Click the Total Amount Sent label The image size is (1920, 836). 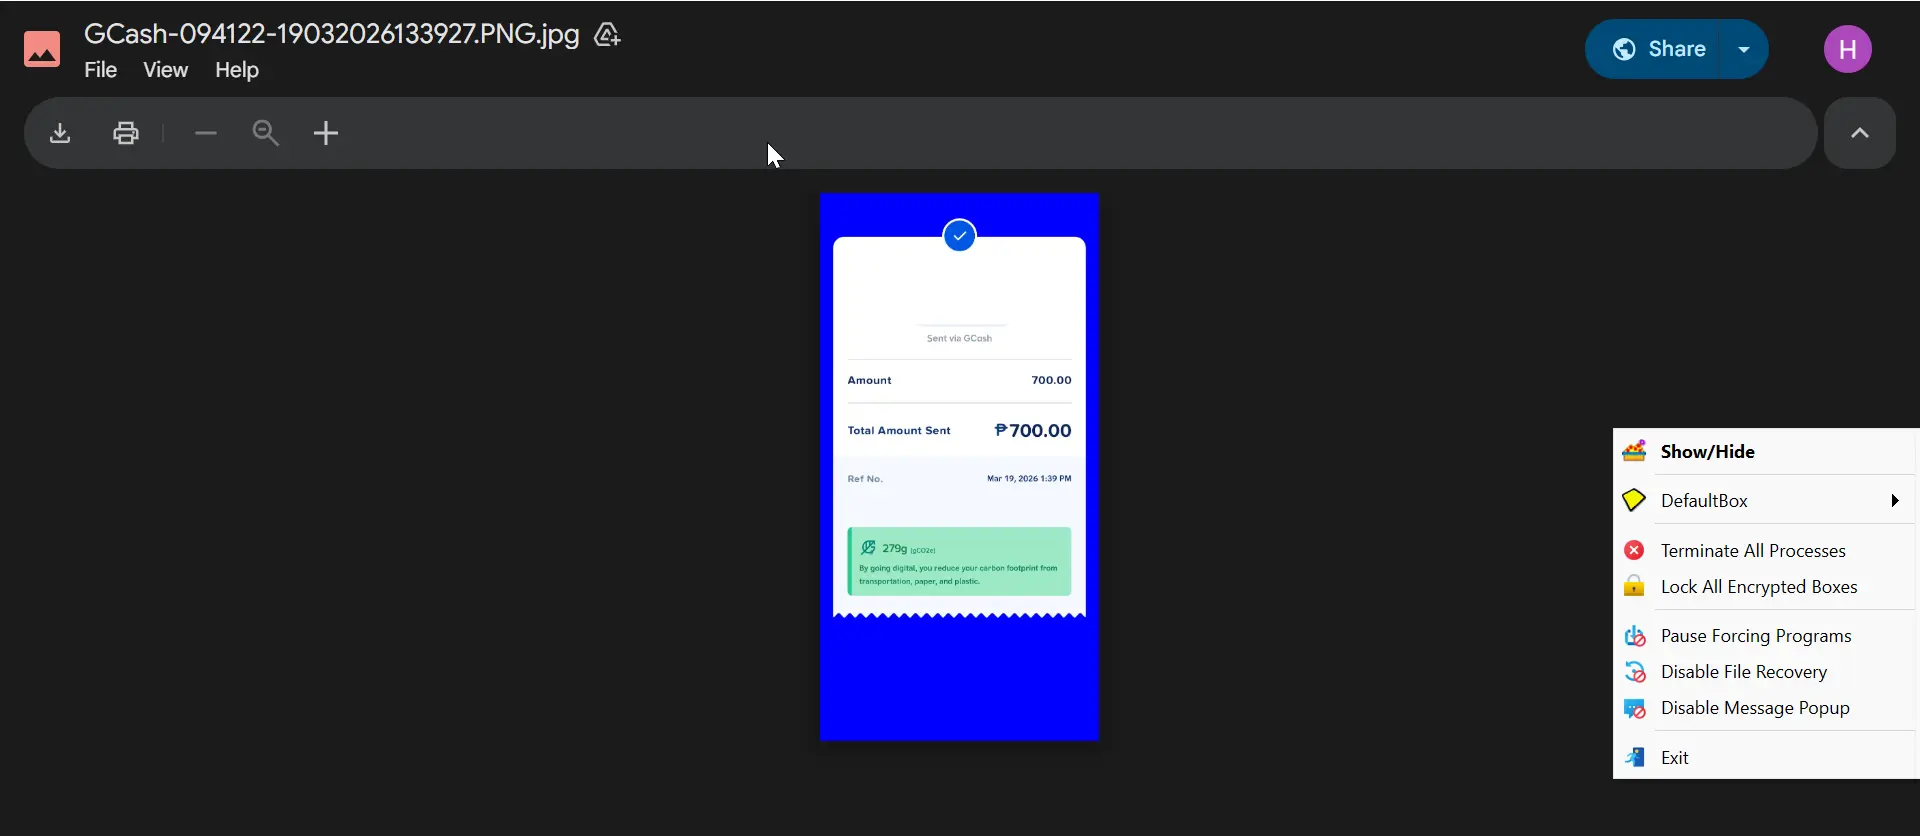899,431
